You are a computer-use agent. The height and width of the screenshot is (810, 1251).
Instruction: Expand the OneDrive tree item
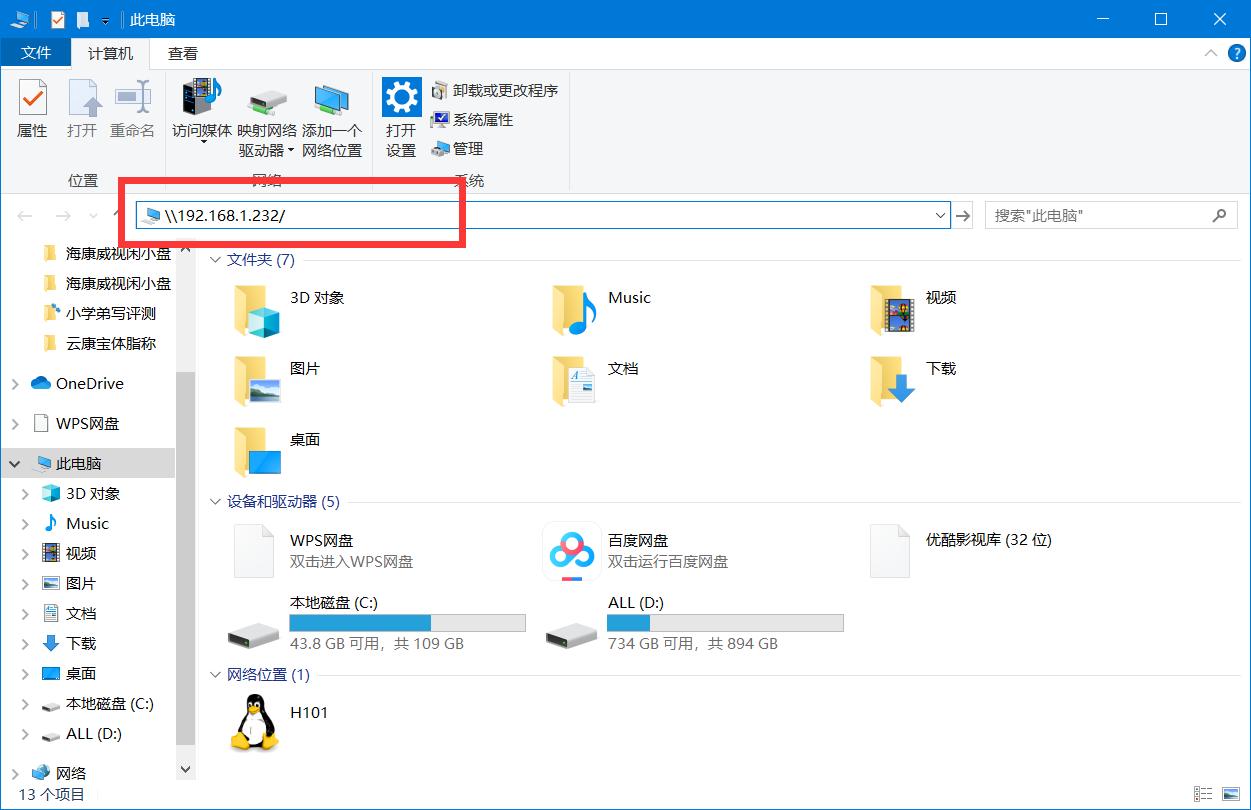16,383
